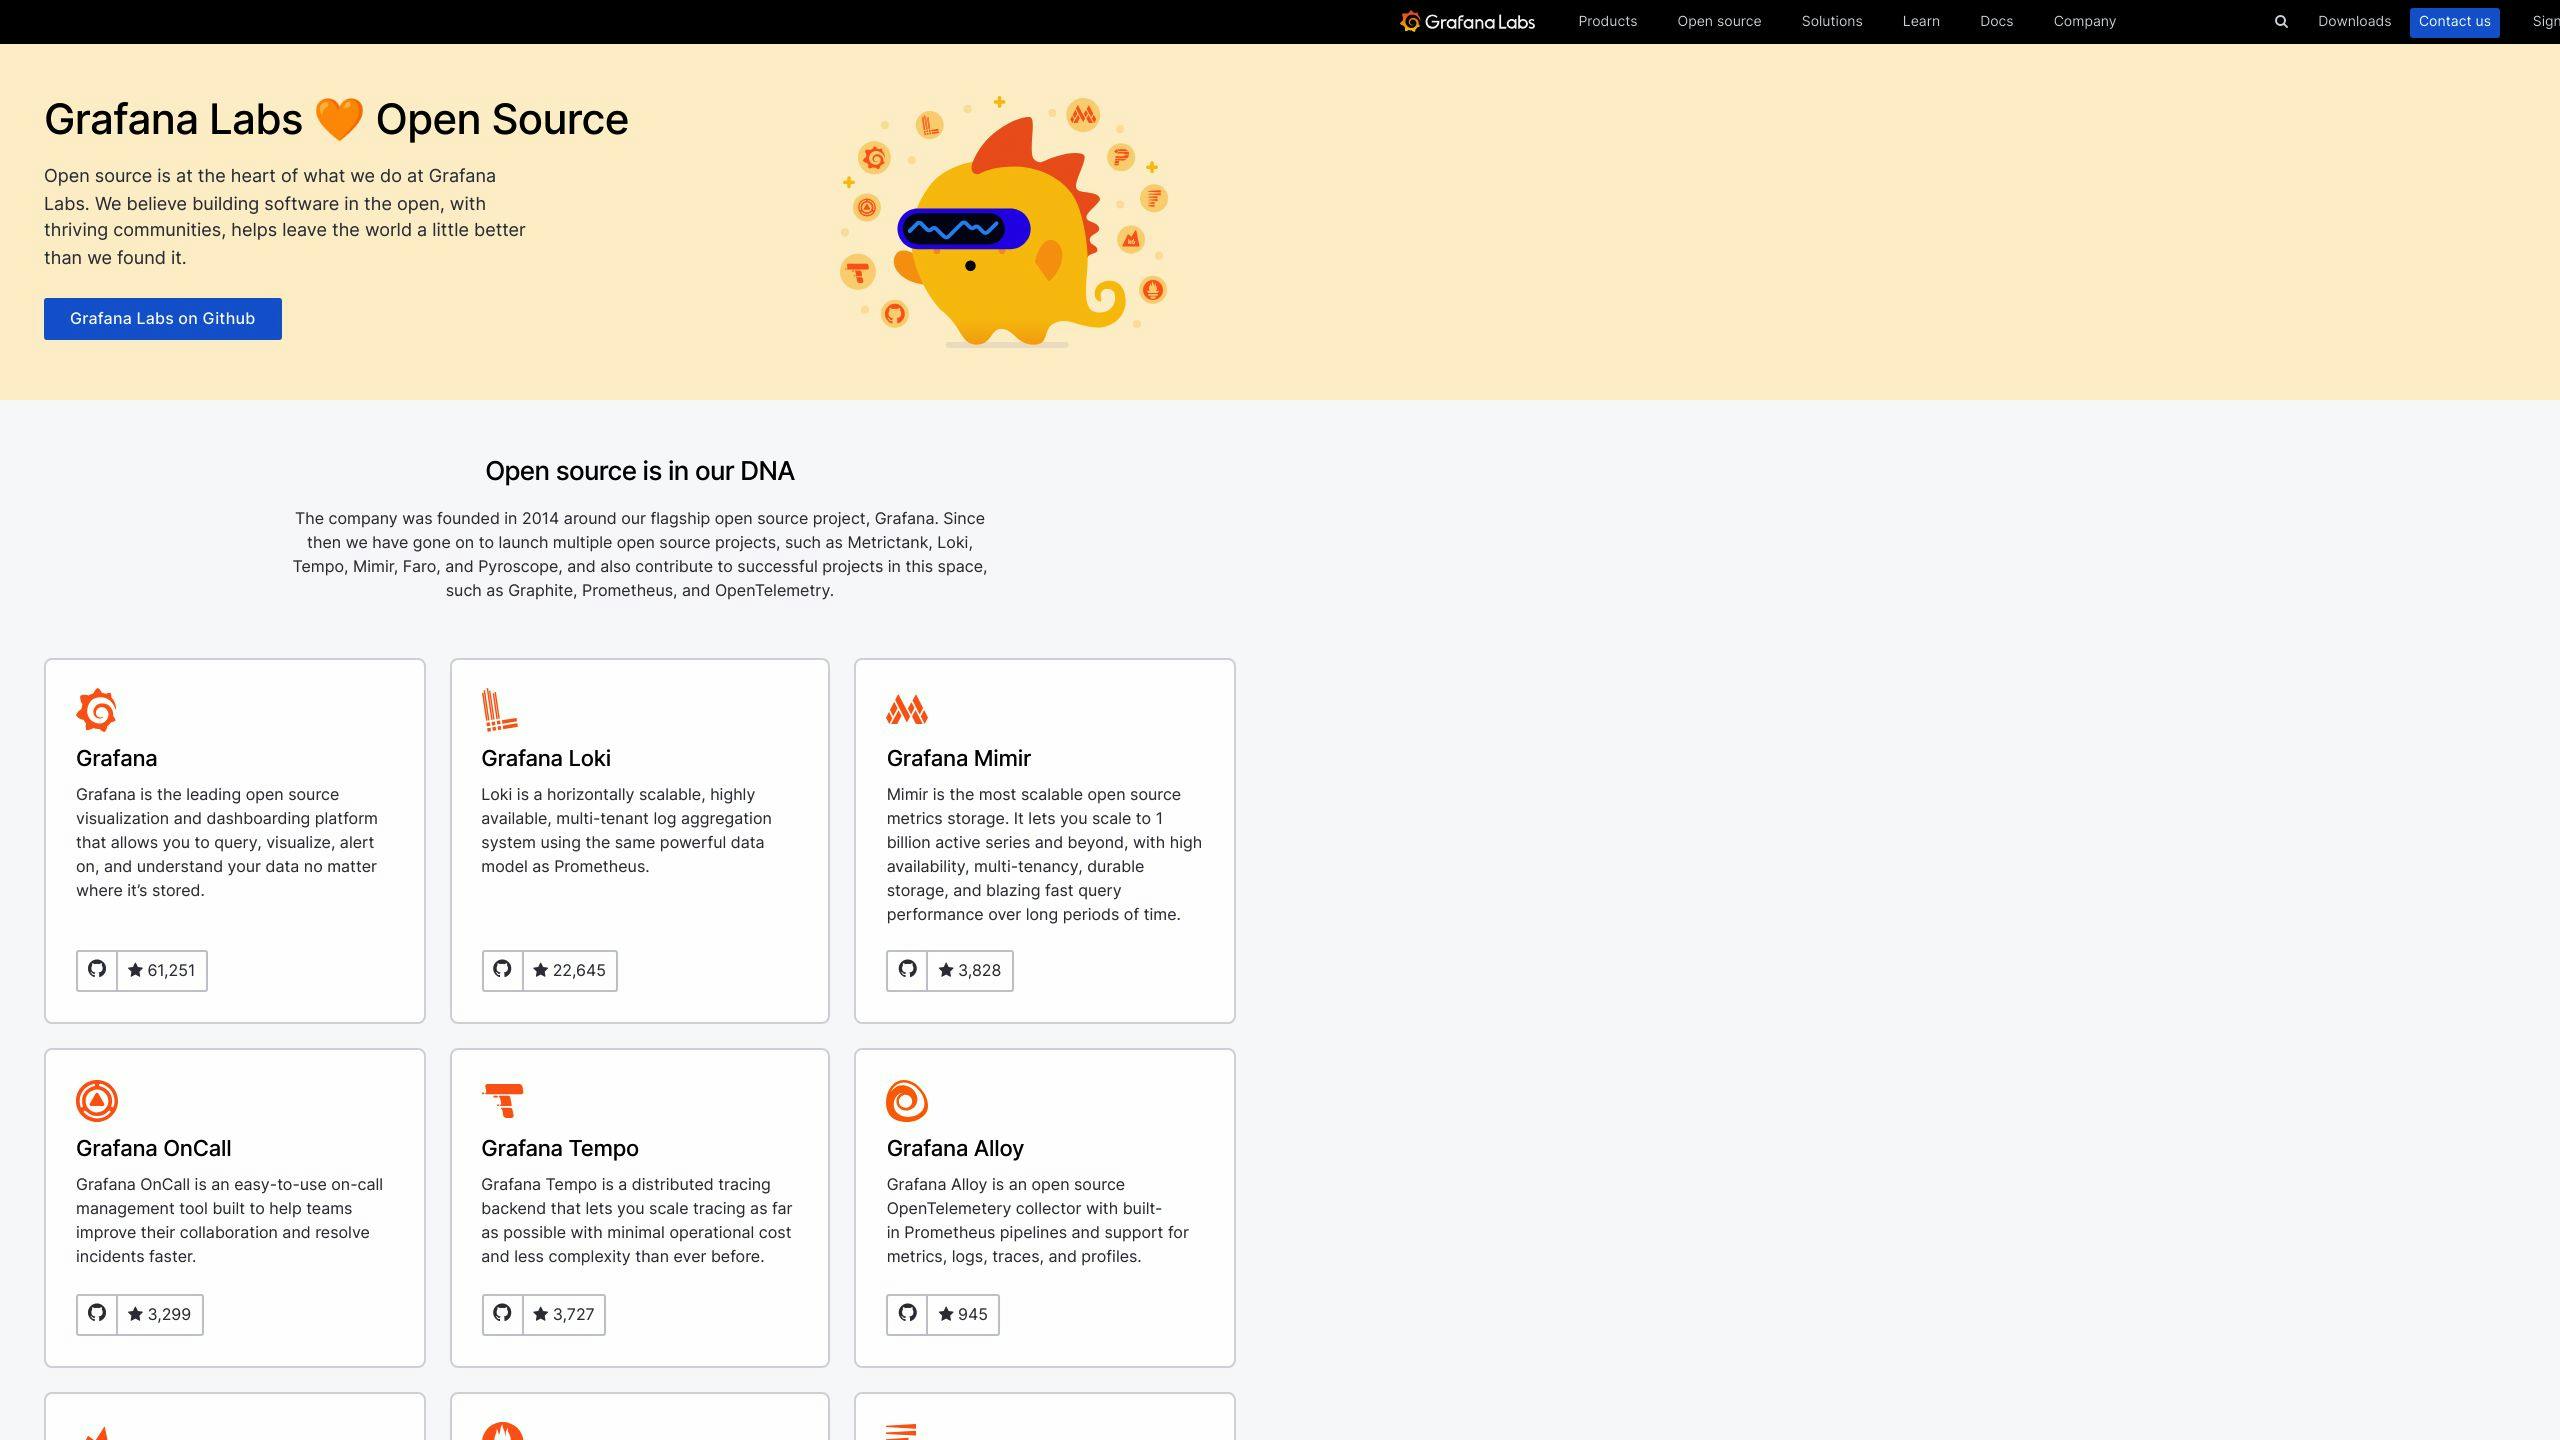
Task: Select the Docs menu item
Action: pyautogui.click(x=1996, y=21)
